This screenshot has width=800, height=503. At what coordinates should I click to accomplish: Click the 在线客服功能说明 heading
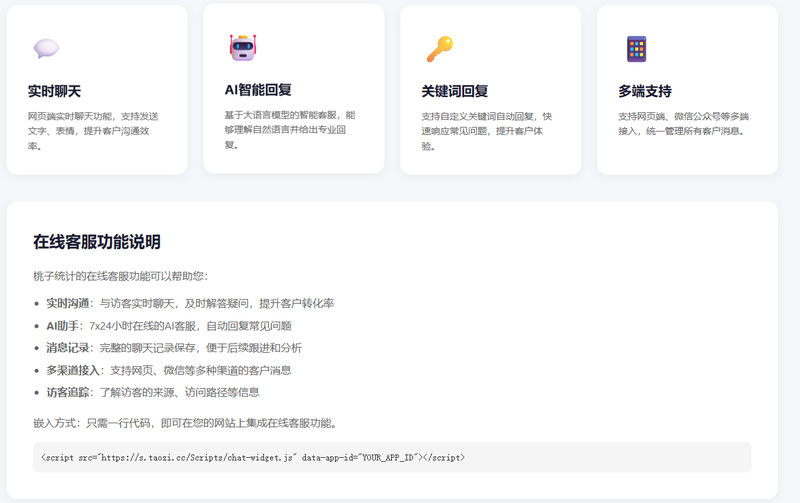point(97,241)
